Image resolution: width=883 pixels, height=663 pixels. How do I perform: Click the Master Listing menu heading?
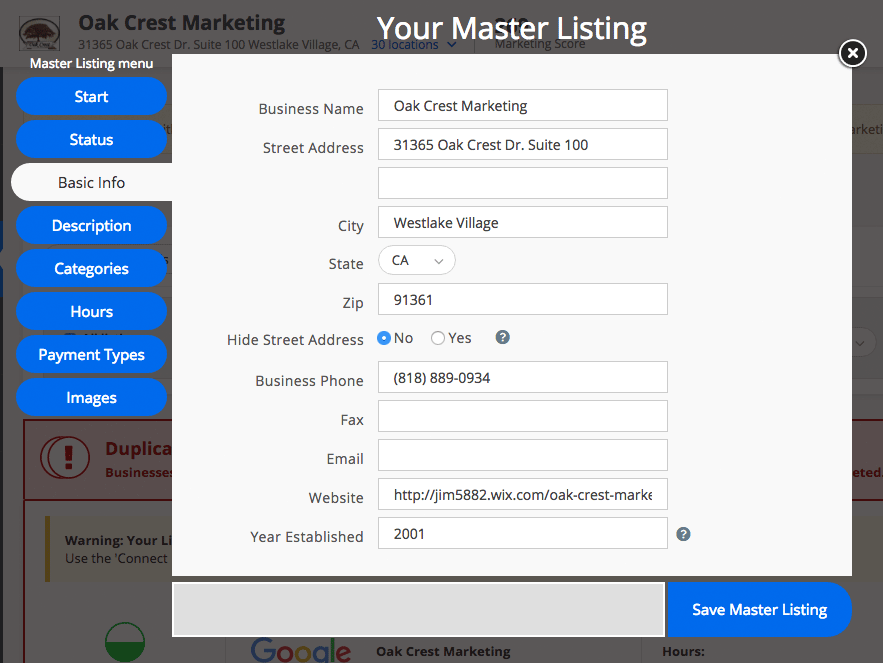point(91,64)
